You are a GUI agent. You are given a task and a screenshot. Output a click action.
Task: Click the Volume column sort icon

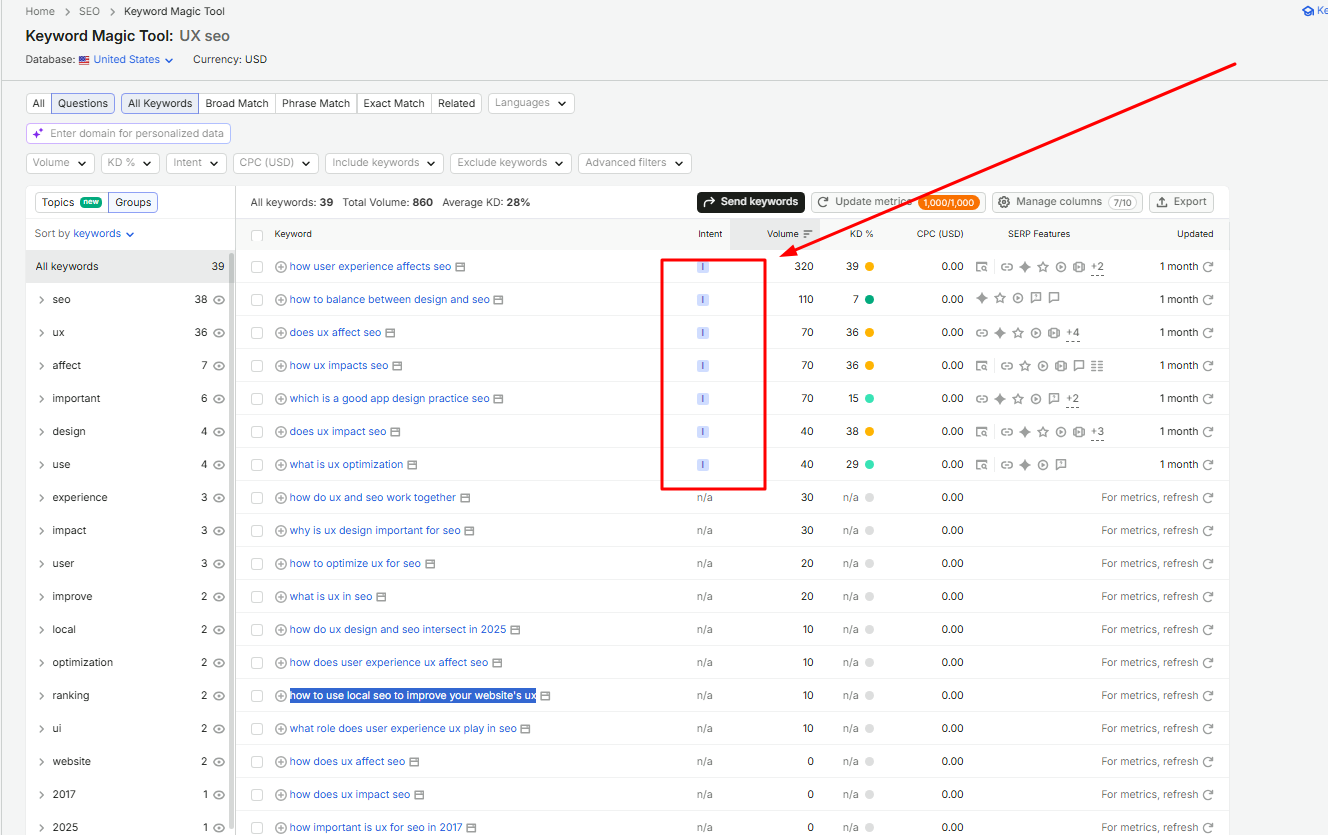point(808,234)
